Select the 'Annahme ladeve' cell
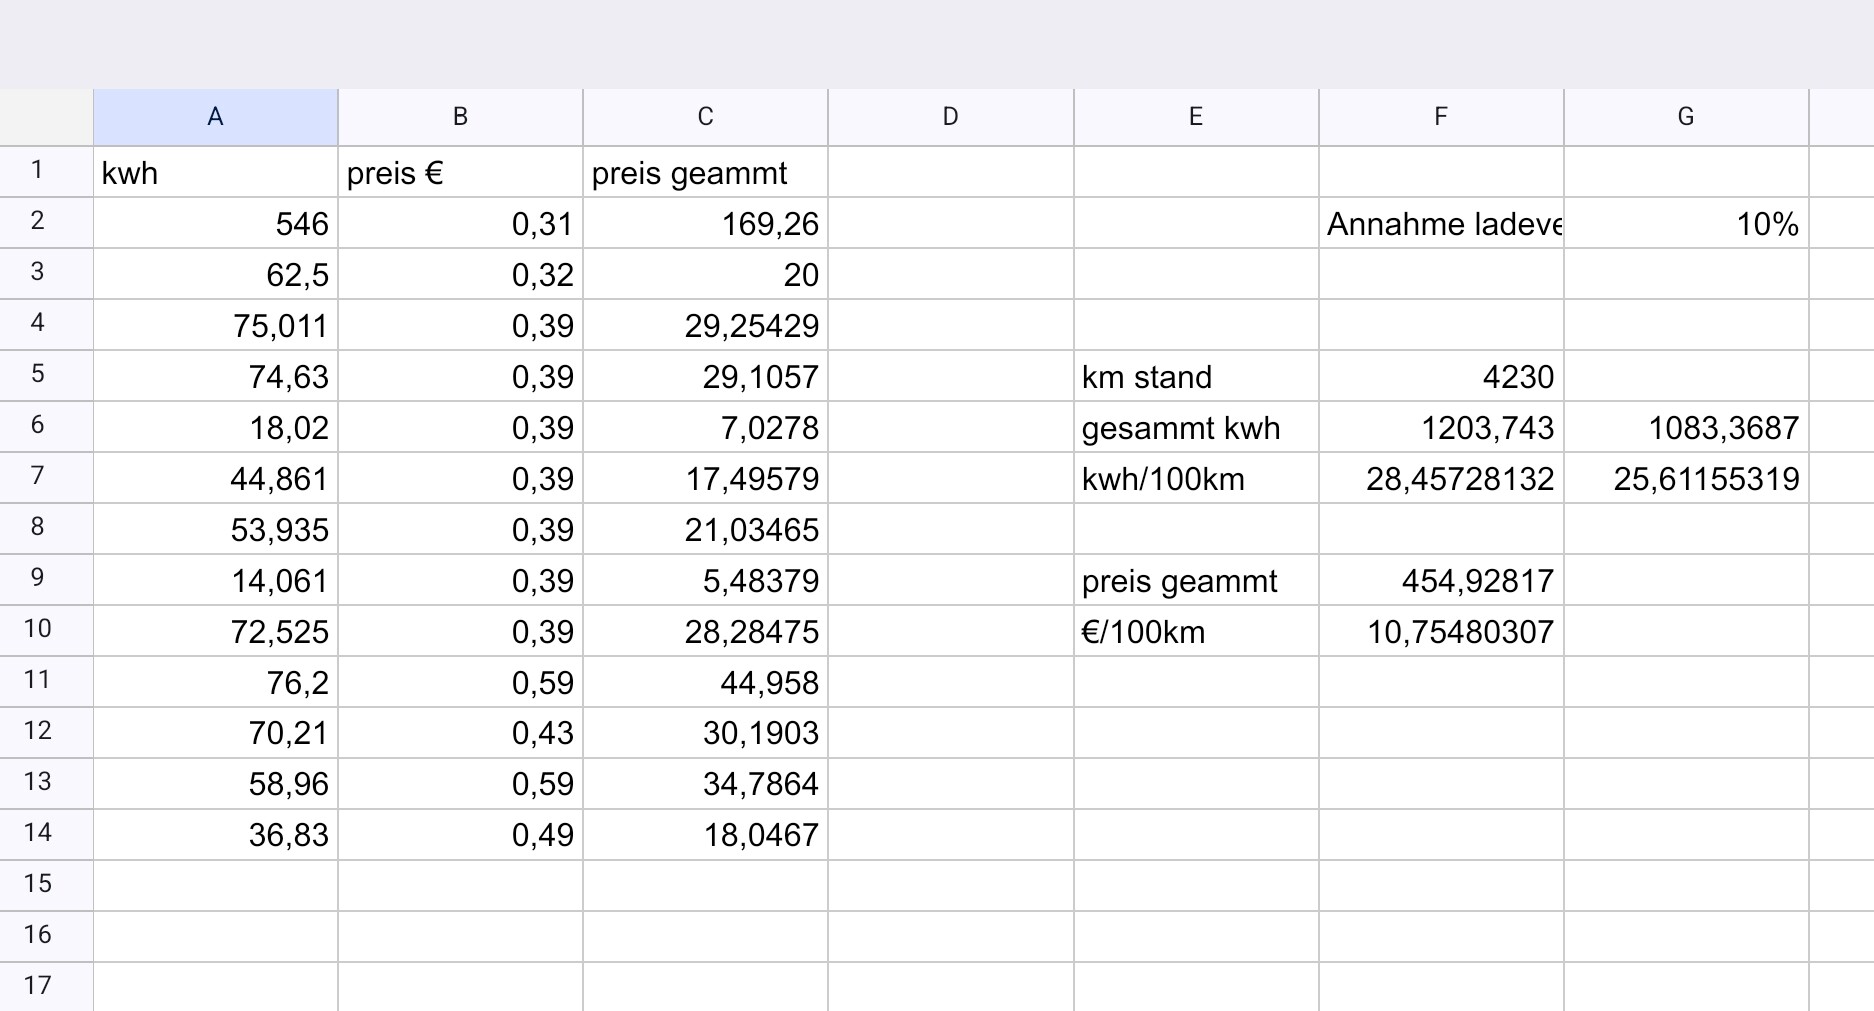 (1440, 224)
